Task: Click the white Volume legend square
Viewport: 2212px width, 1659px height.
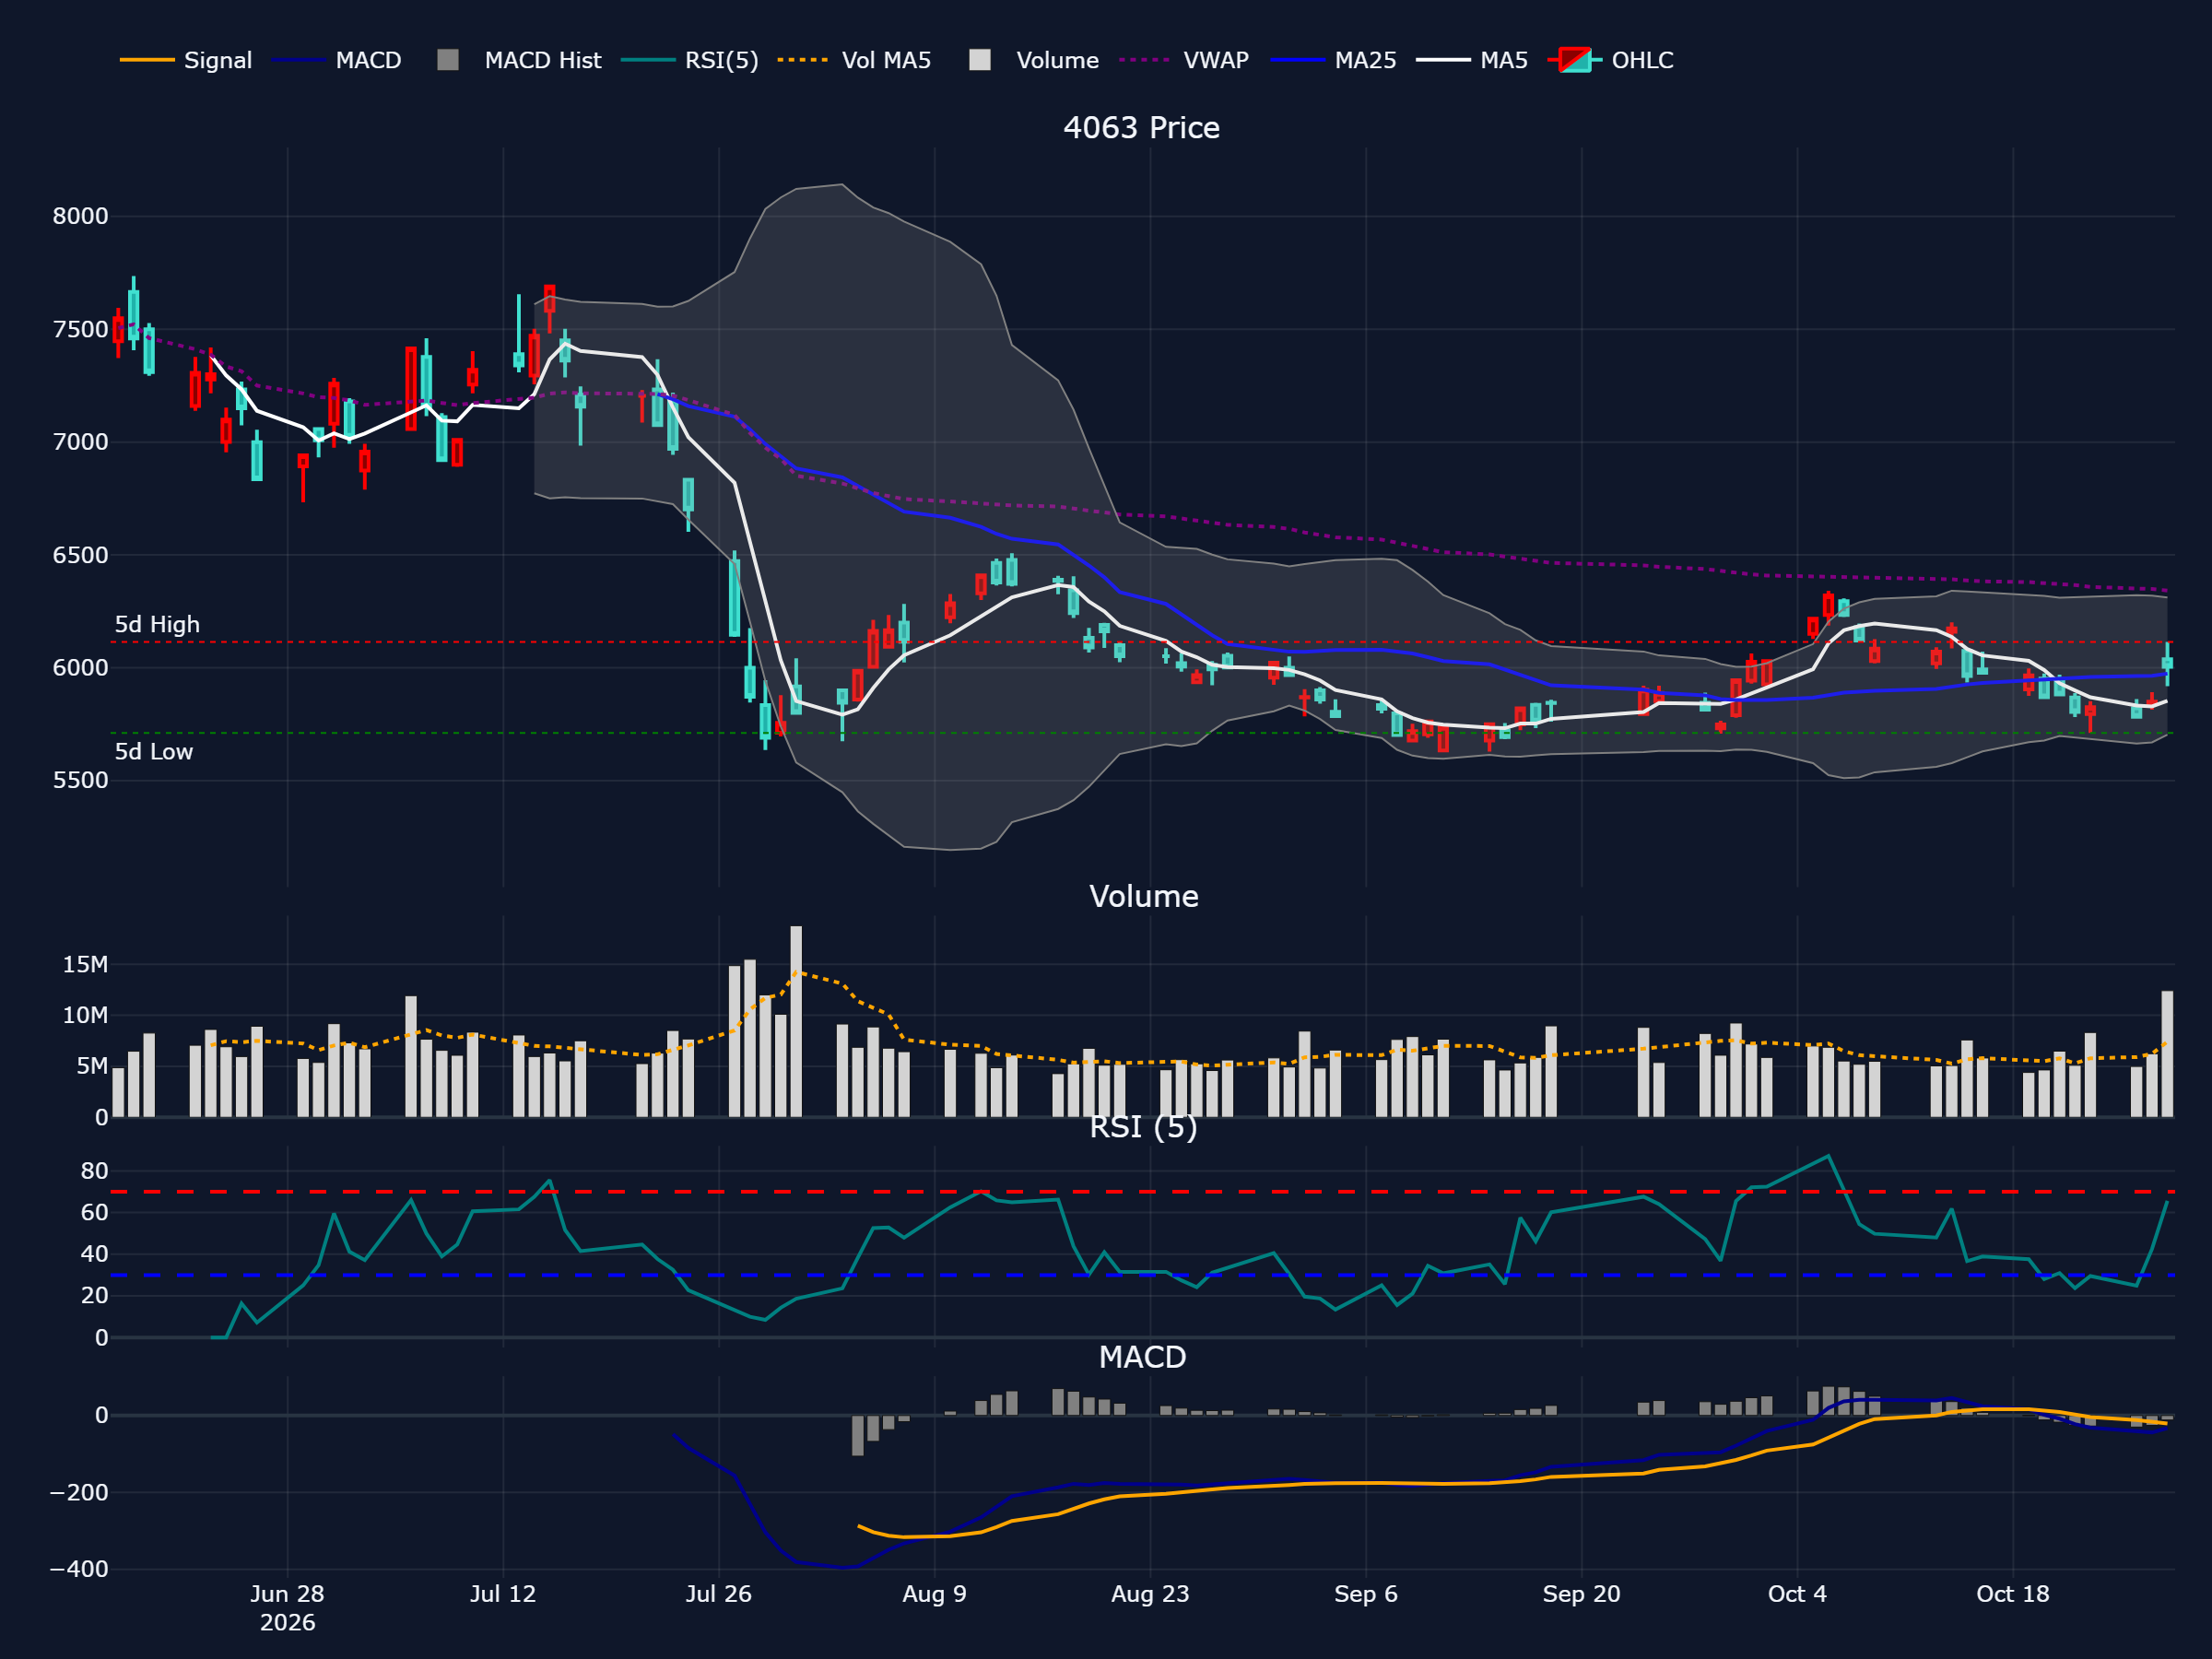Action: [x=980, y=60]
